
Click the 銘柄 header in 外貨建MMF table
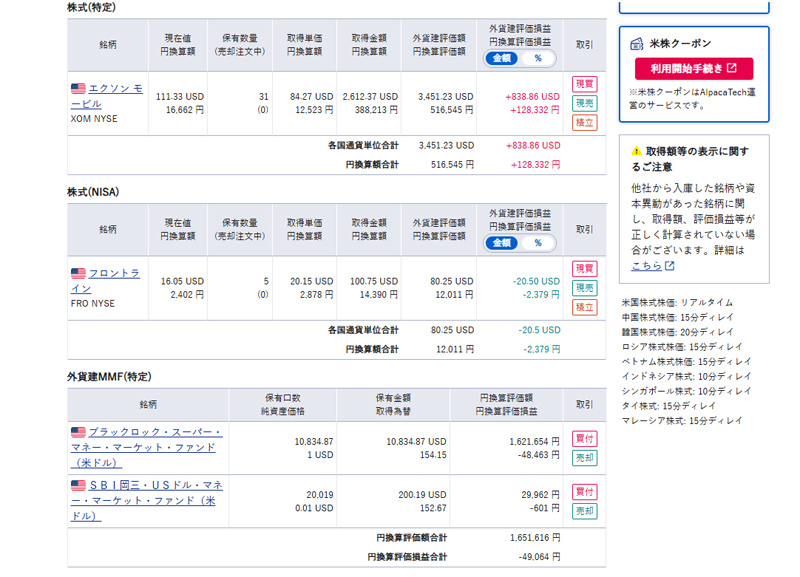click(148, 405)
